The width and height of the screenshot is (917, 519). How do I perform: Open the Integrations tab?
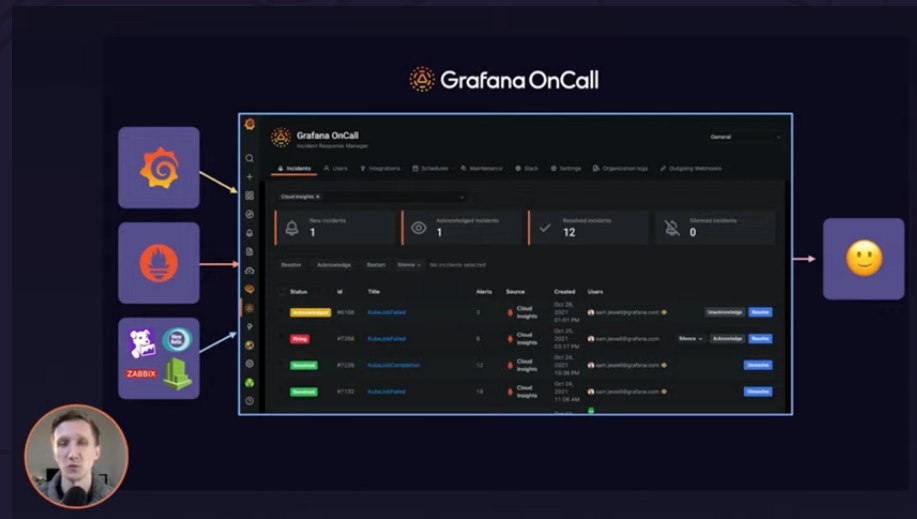click(x=380, y=169)
